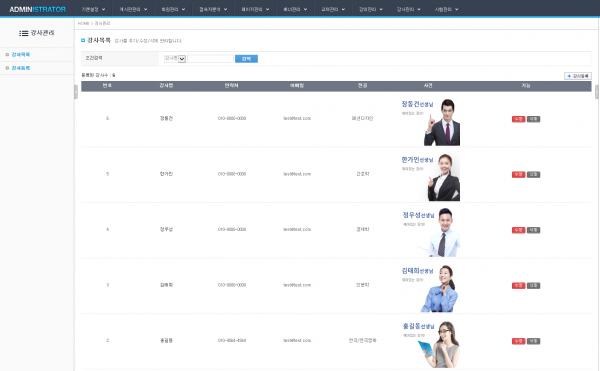Screen dimensions: 600x371
Task: Click the red 수정 button for 김태희
Action: click(x=518, y=285)
